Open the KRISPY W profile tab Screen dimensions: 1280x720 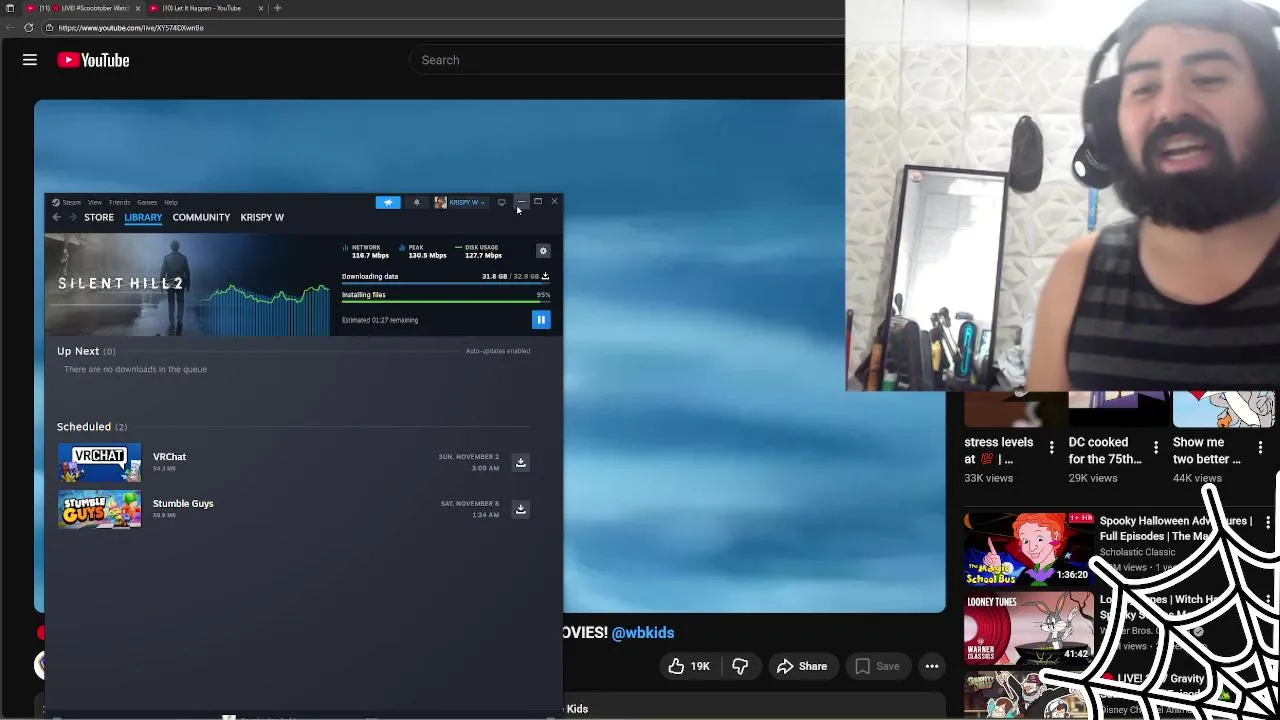click(x=262, y=217)
